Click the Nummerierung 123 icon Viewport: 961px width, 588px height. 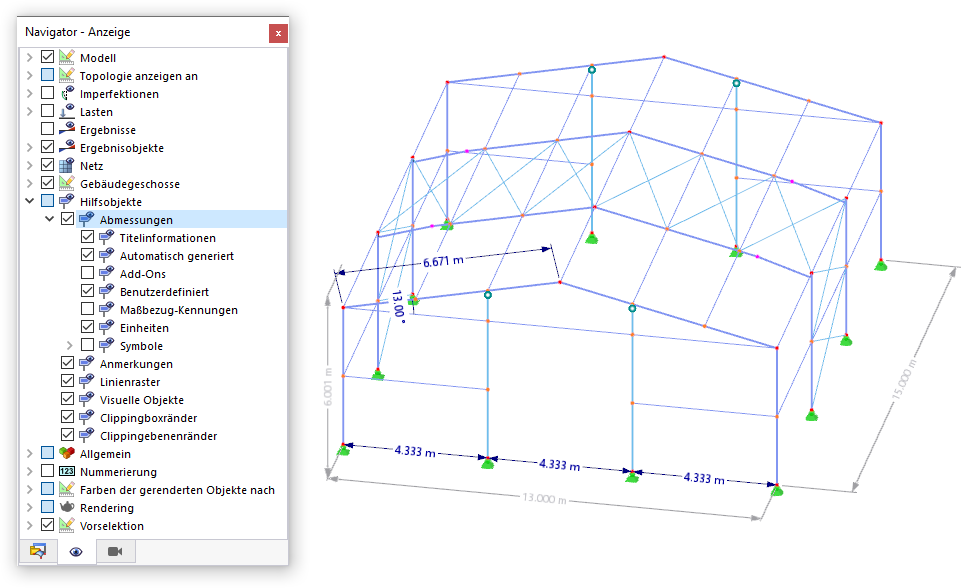[x=67, y=471]
